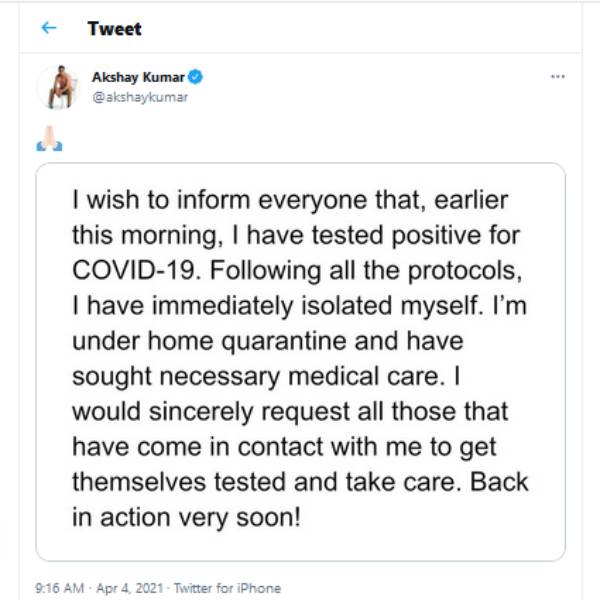Image resolution: width=600 pixels, height=600 pixels.
Task: Click the Tweet header title
Action: point(114,28)
